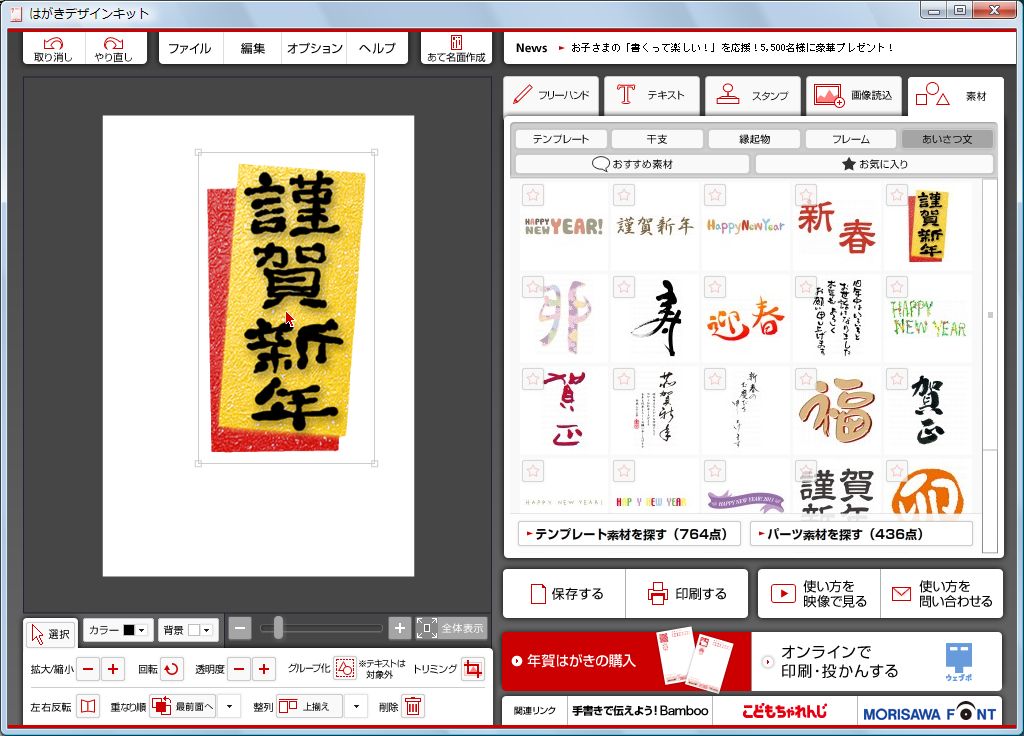Align objects with the 上揃え button

click(x=309, y=706)
